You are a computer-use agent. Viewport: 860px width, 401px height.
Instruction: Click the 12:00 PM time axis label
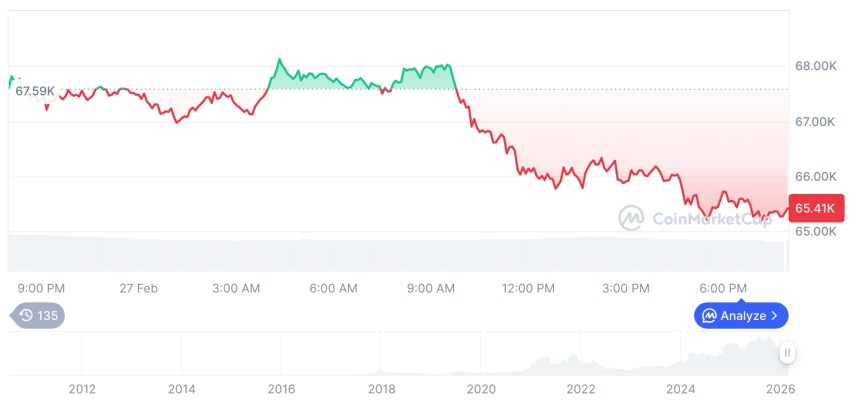pos(528,288)
